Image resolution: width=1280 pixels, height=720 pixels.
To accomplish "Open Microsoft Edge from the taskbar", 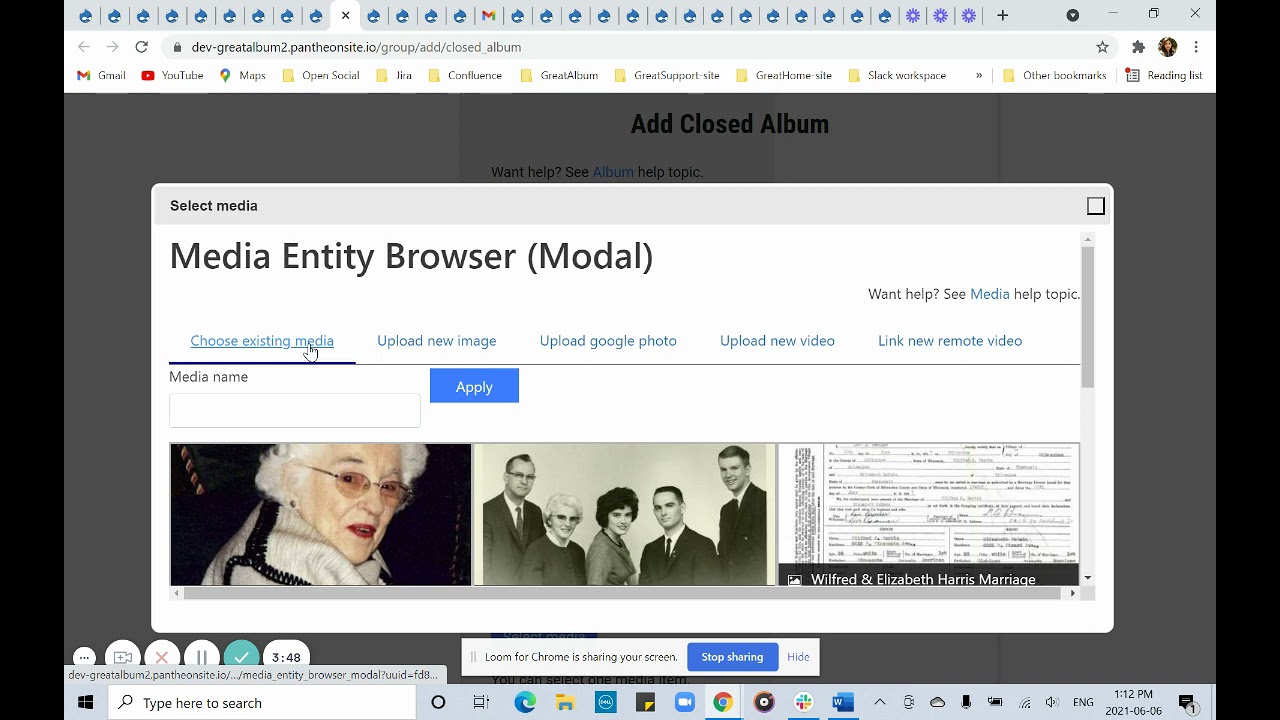I will (x=525, y=703).
